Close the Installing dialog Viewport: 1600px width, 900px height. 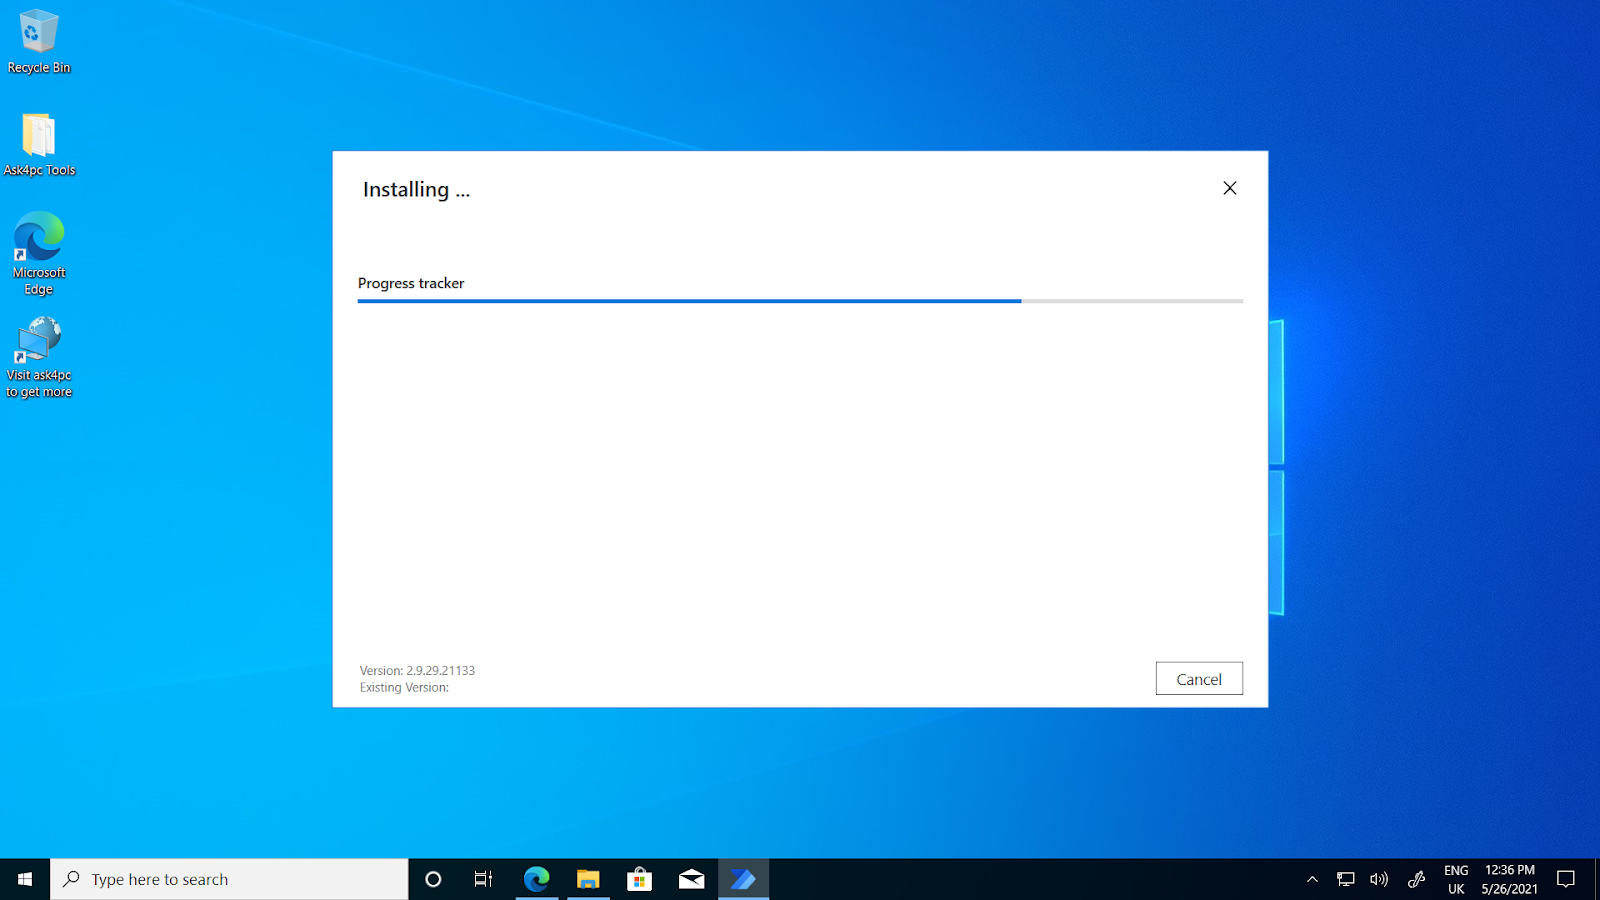[x=1230, y=188]
